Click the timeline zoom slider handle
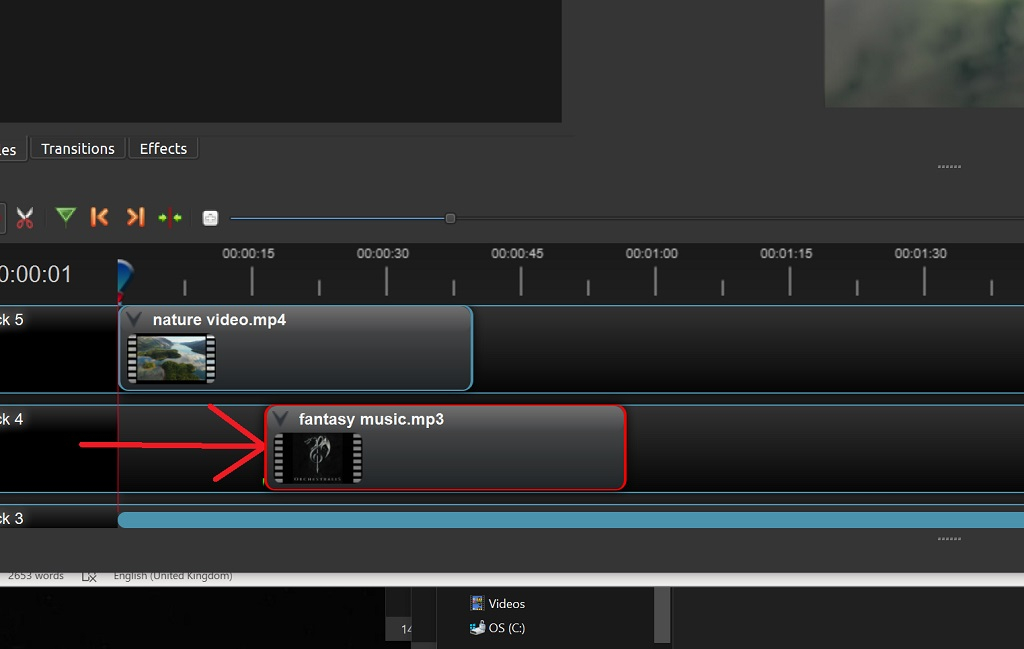This screenshot has height=649, width=1024. (x=450, y=218)
